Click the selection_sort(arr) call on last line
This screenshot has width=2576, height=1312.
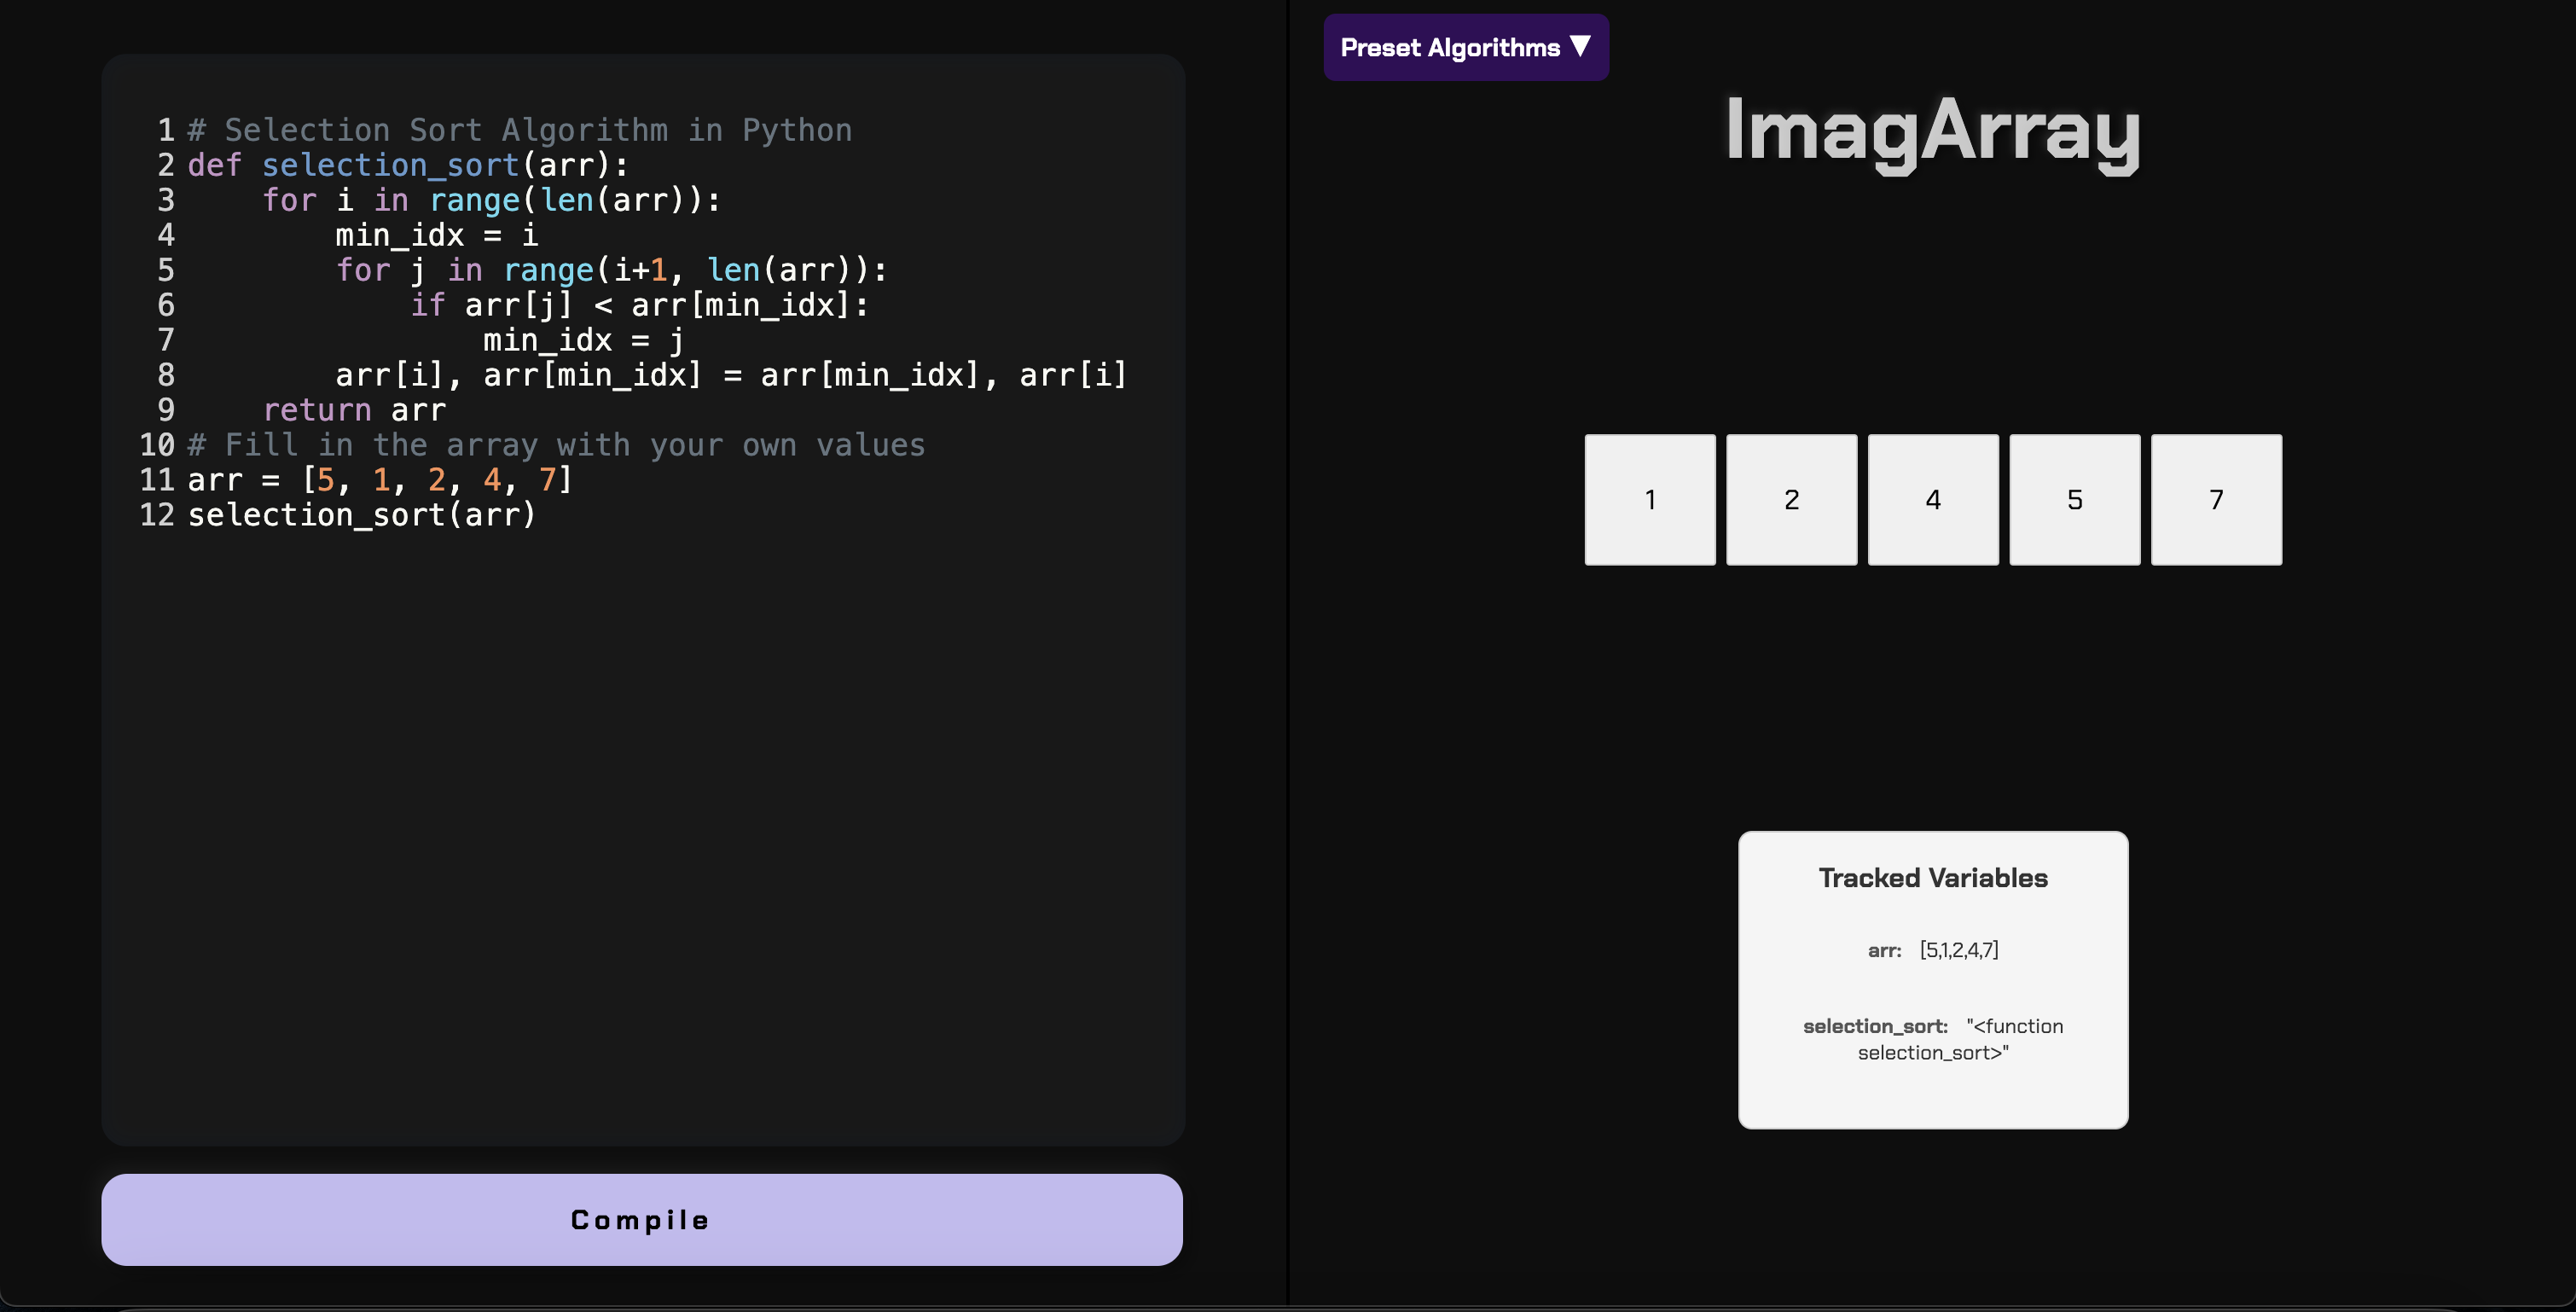(x=362, y=515)
